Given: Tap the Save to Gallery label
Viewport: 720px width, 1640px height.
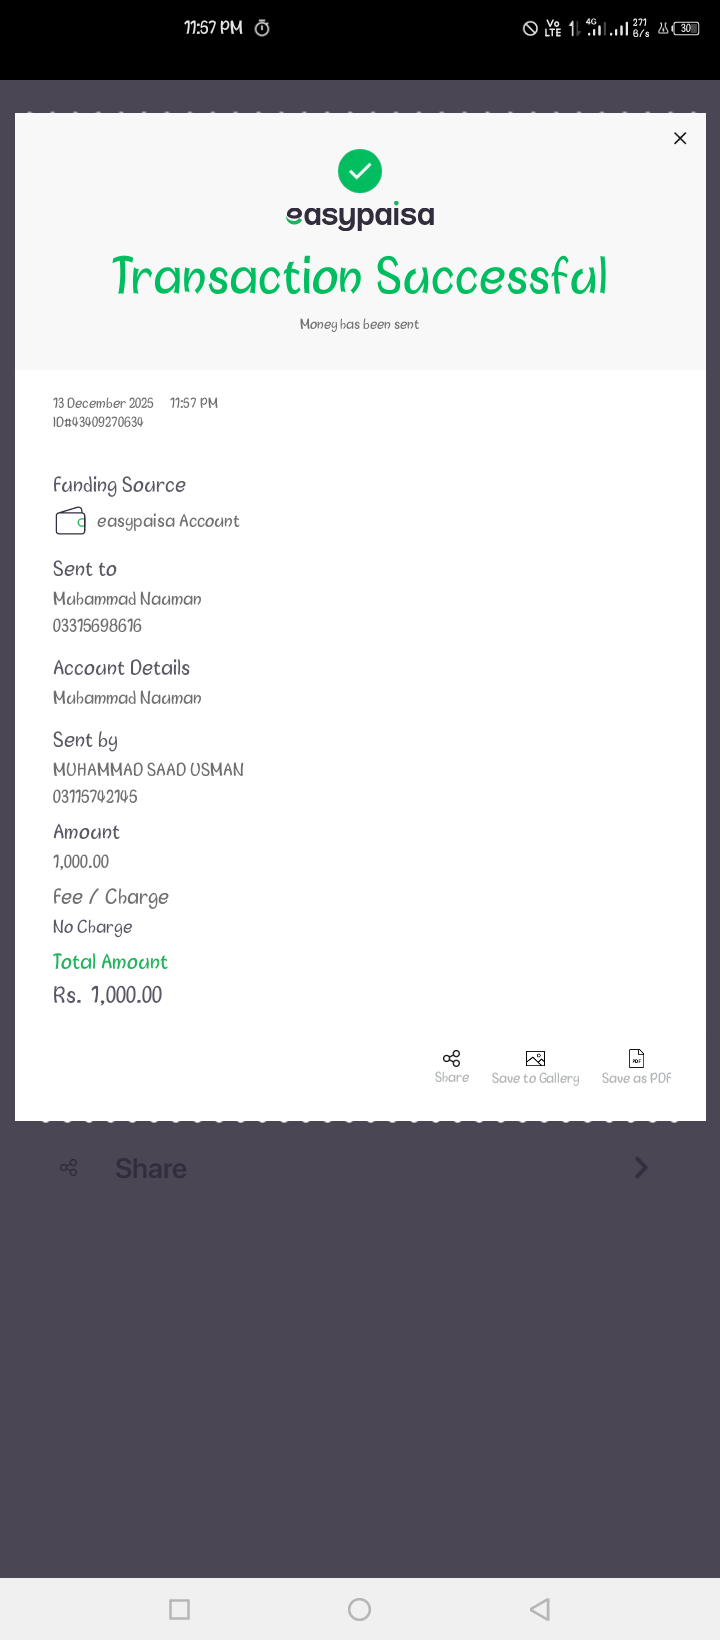Looking at the screenshot, I should pyautogui.click(x=535, y=1078).
